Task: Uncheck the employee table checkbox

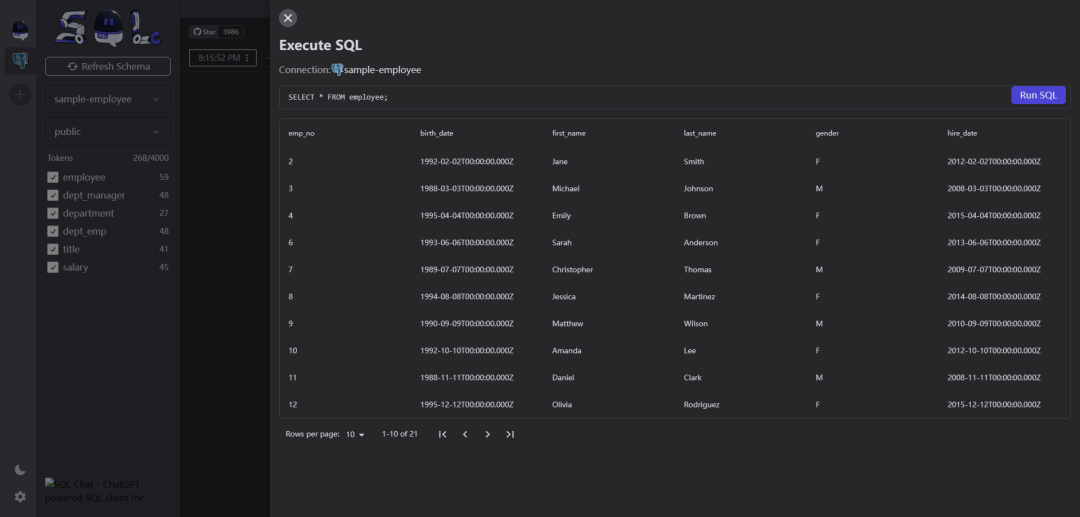Action: tap(53, 177)
